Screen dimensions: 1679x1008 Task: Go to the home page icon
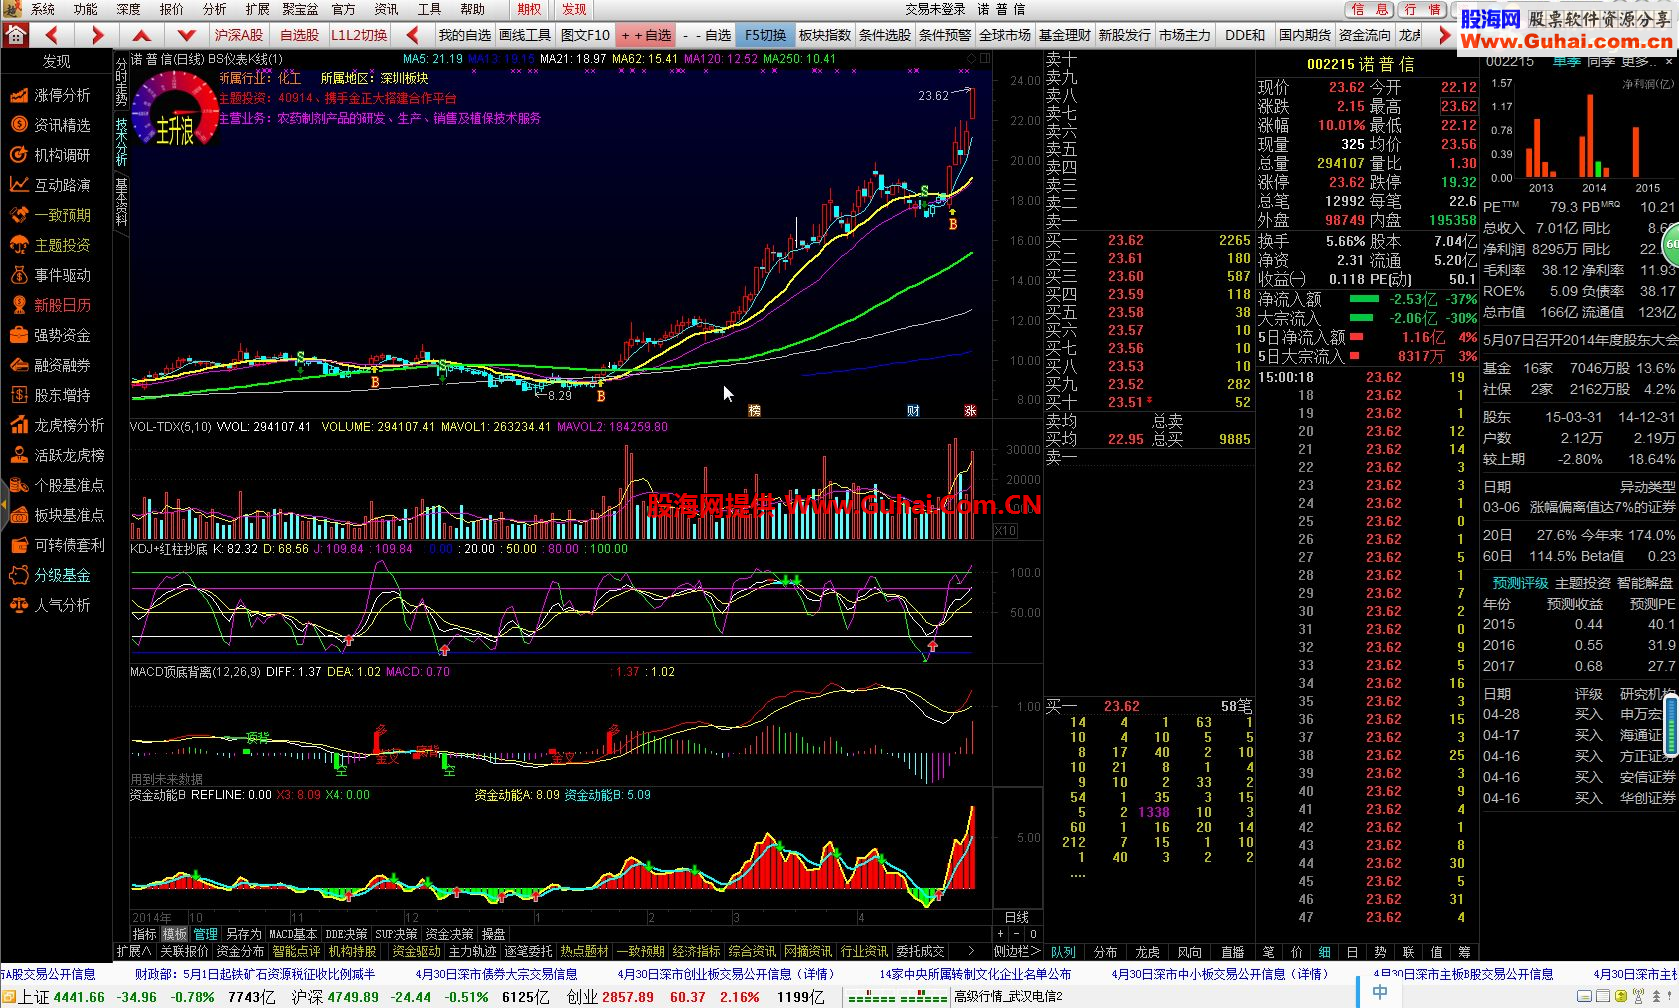point(15,35)
